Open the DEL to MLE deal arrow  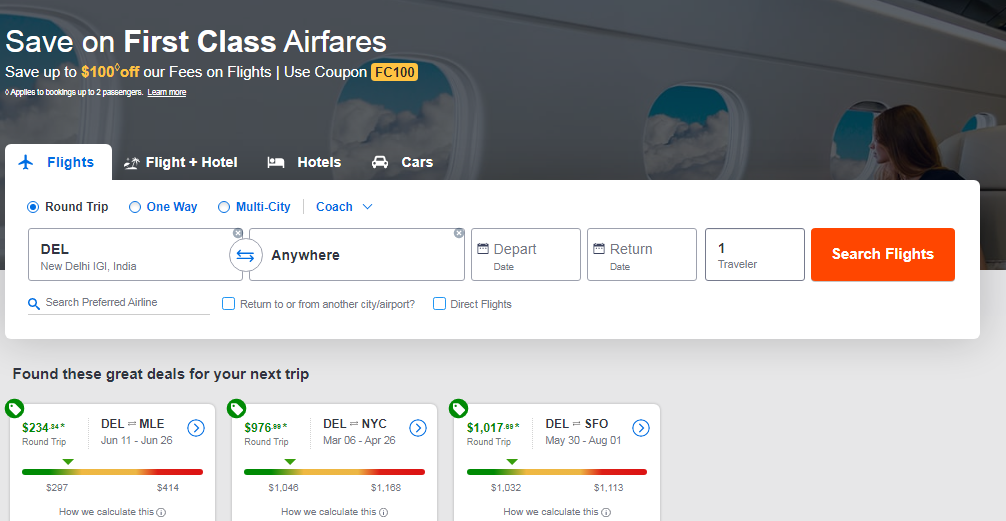coord(196,428)
